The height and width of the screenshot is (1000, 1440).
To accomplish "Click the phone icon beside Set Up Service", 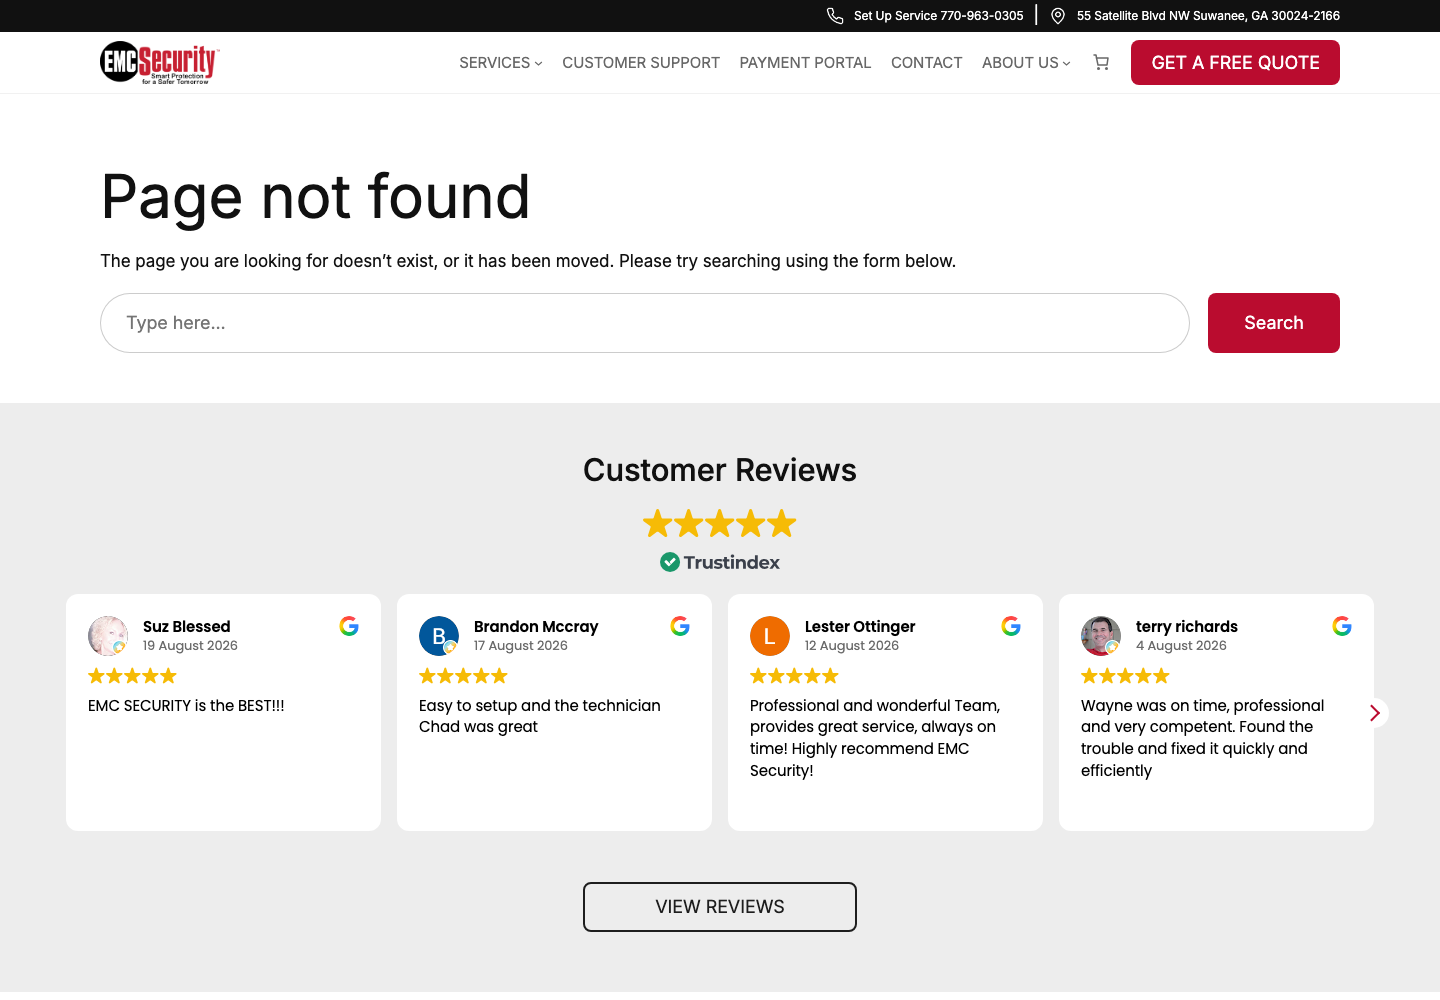I will tap(835, 16).
